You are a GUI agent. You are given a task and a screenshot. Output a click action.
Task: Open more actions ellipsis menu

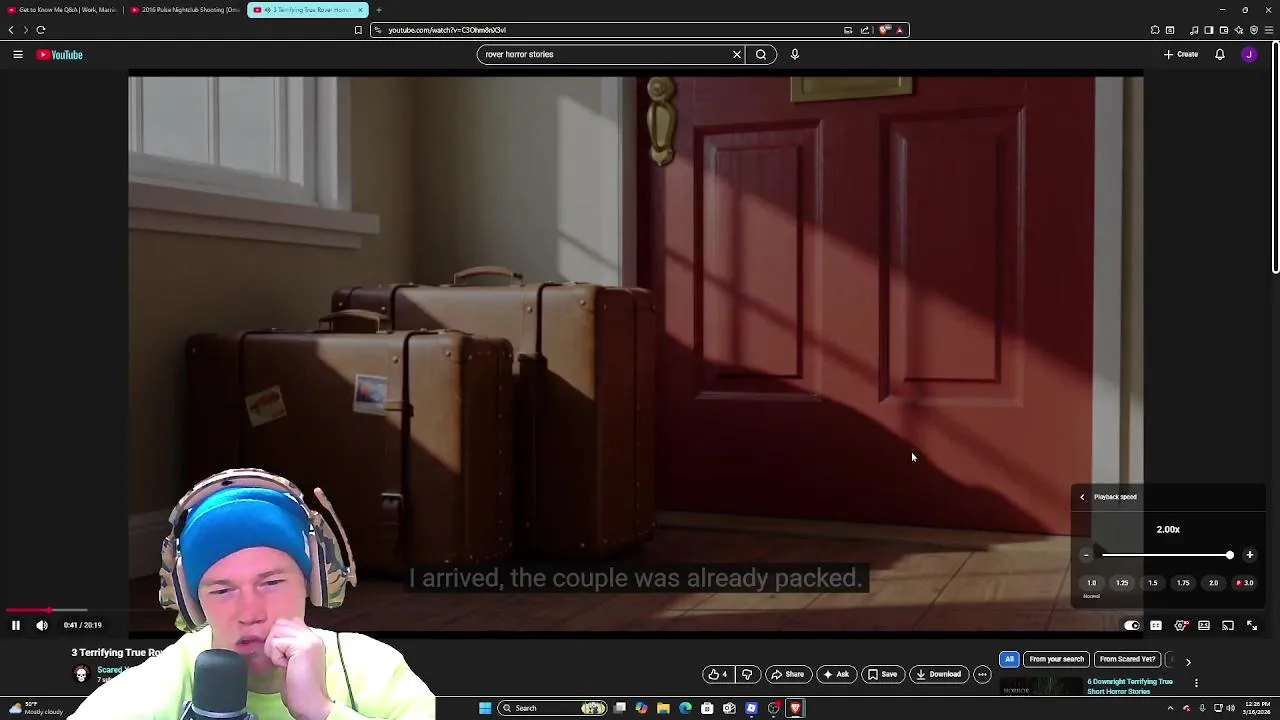(982, 674)
